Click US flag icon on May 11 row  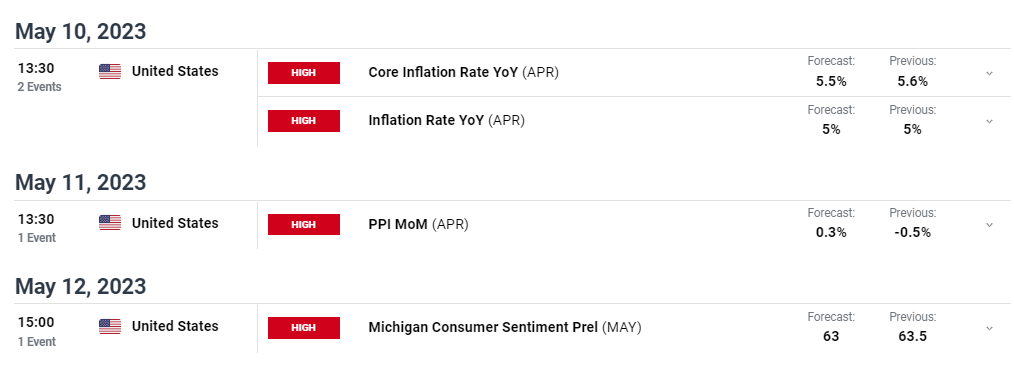tap(110, 223)
